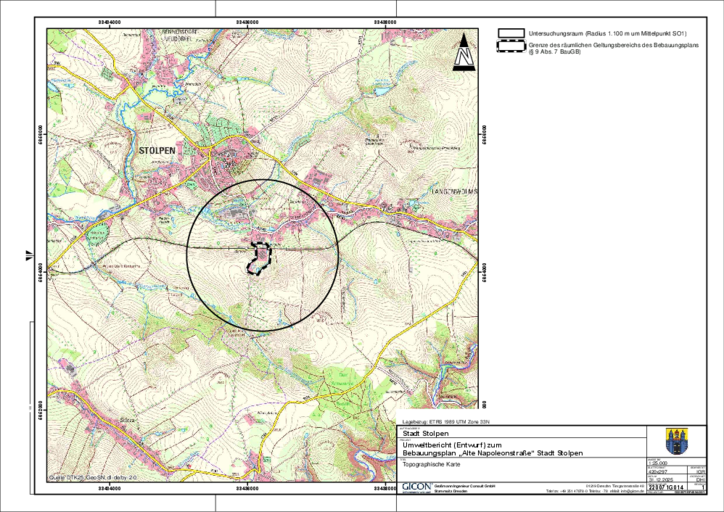This screenshot has width=724, height=512.
Task: Select the legend line '(§ 9 Abs. 7 BauGB)'
Action: point(555,51)
